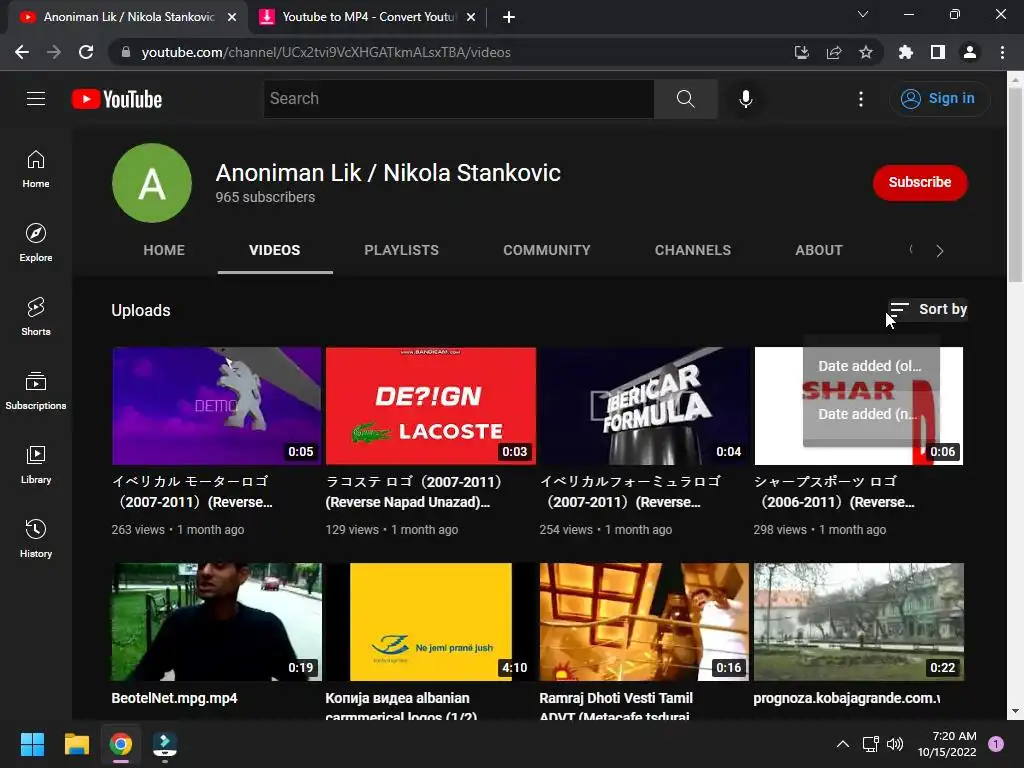The image size is (1024, 768).
Task: Open Chrome extensions puzzle icon
Action: (905, 52)
